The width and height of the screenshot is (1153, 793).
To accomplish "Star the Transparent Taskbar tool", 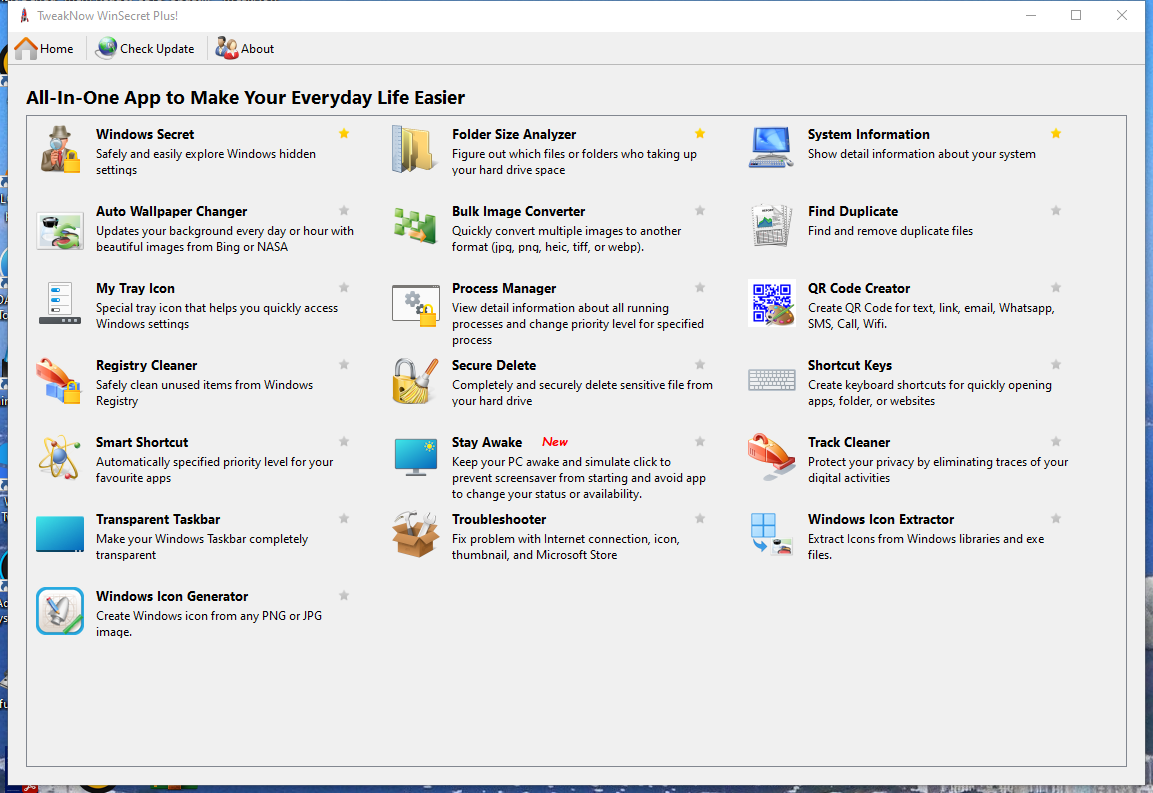I will [344, 519].
